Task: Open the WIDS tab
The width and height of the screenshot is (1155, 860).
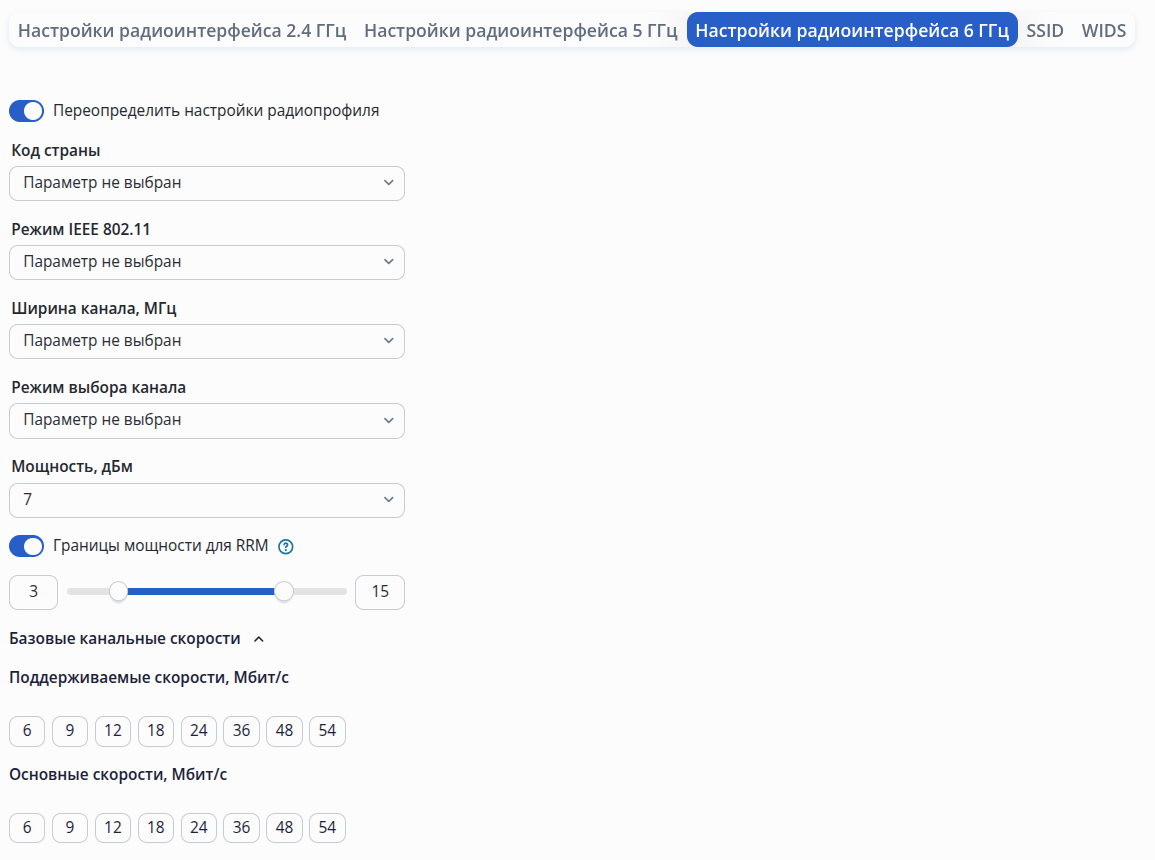Action: pos(1103,31)
